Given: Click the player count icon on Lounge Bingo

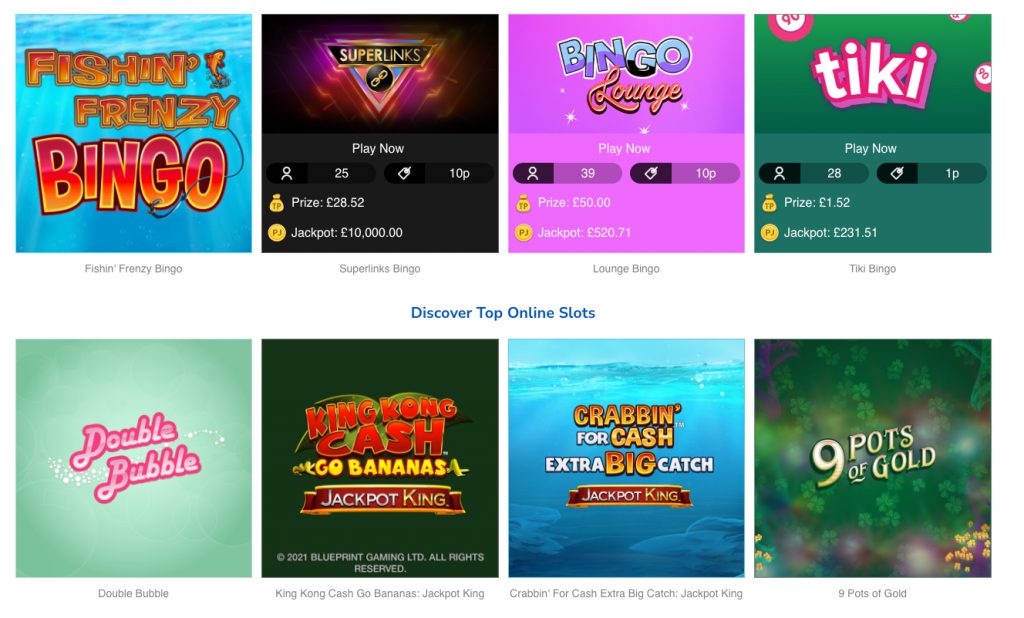Looking at the screenshot, I should point(533,174).
